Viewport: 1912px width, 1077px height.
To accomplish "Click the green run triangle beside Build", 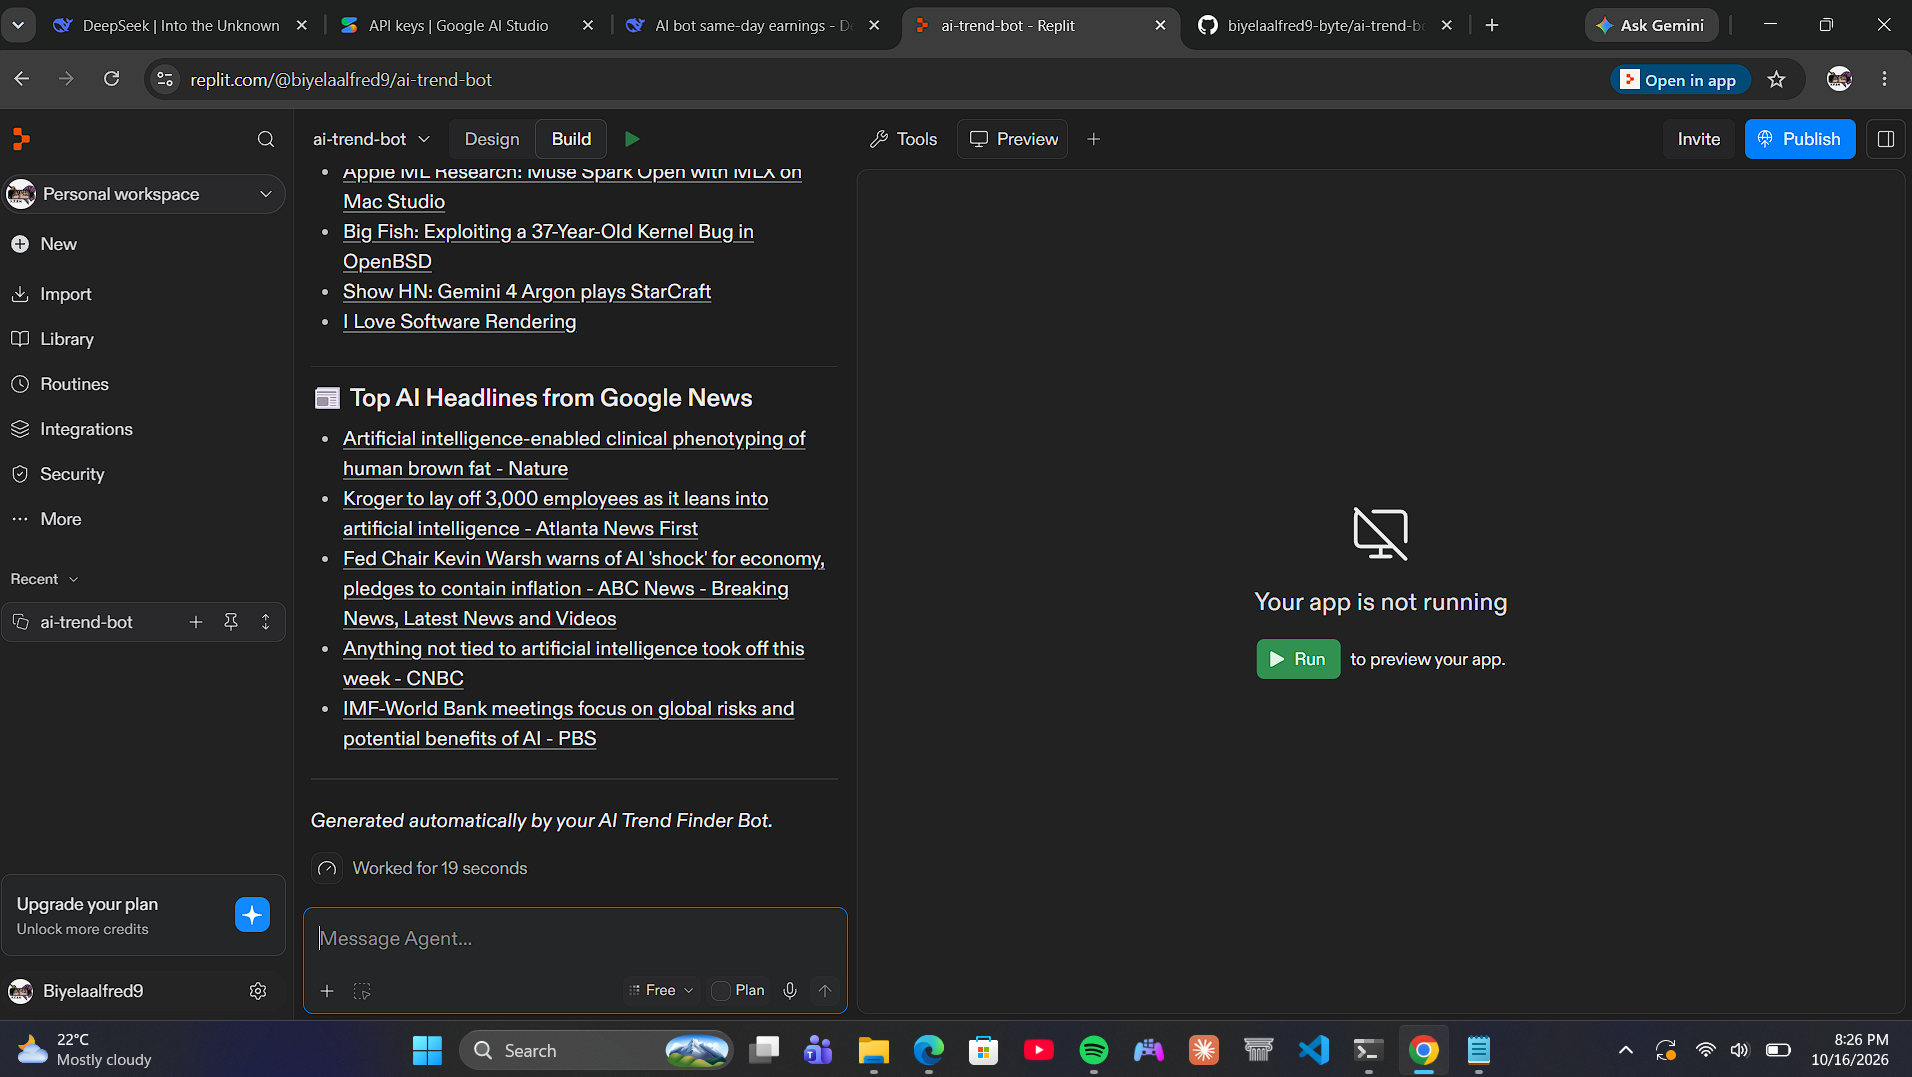I will point(632,139).
